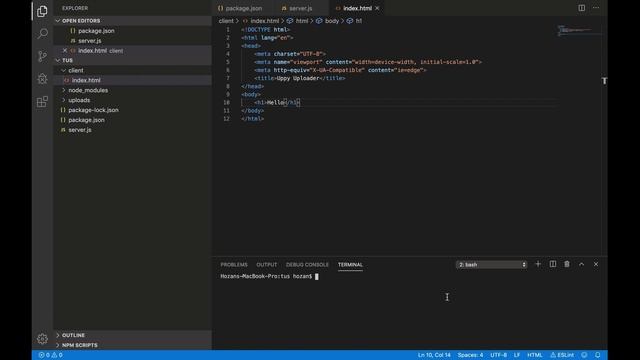Open the Problems panel tab
The width and height of the screenshot is (640, 360).
234,264
